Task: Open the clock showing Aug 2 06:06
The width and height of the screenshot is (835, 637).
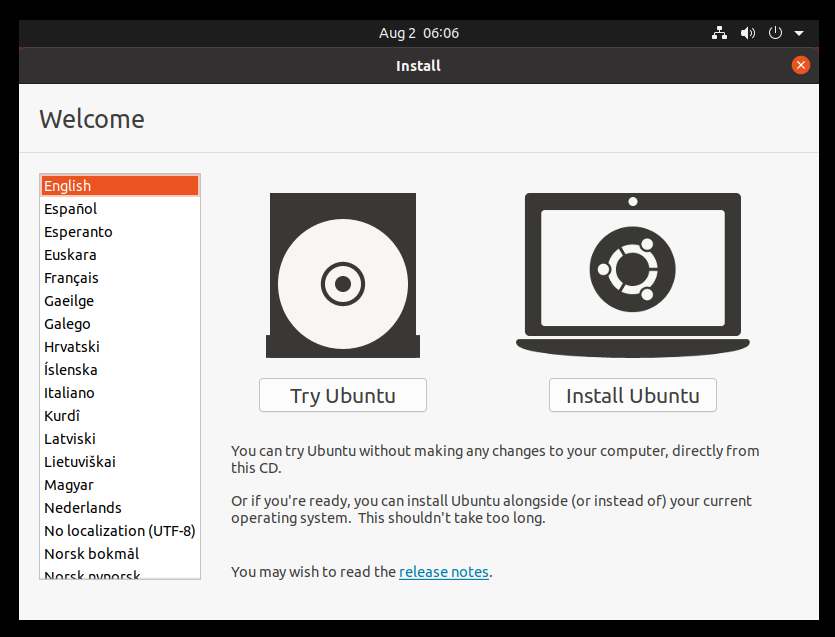Action: 419,33
